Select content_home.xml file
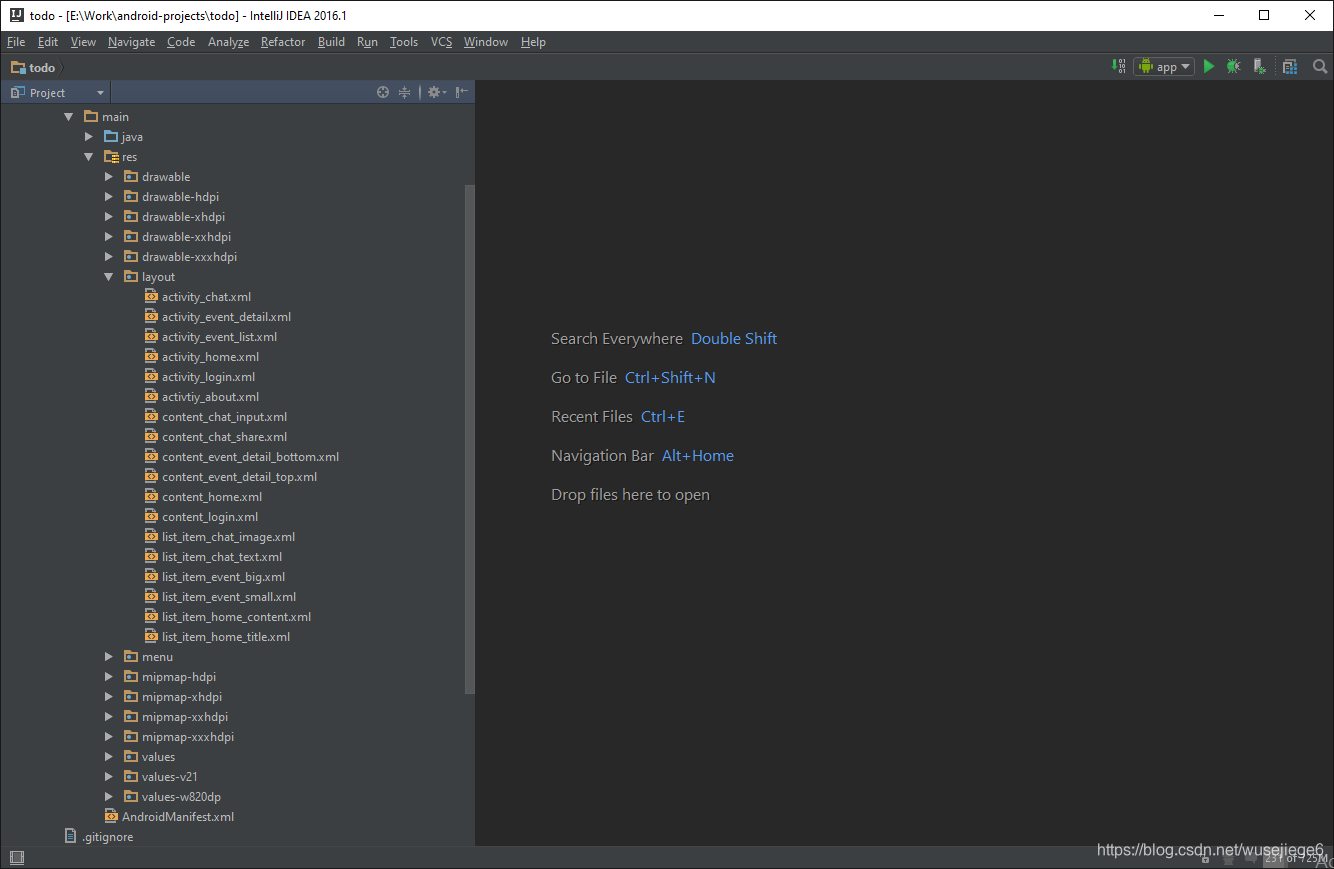 click(212, 497)
